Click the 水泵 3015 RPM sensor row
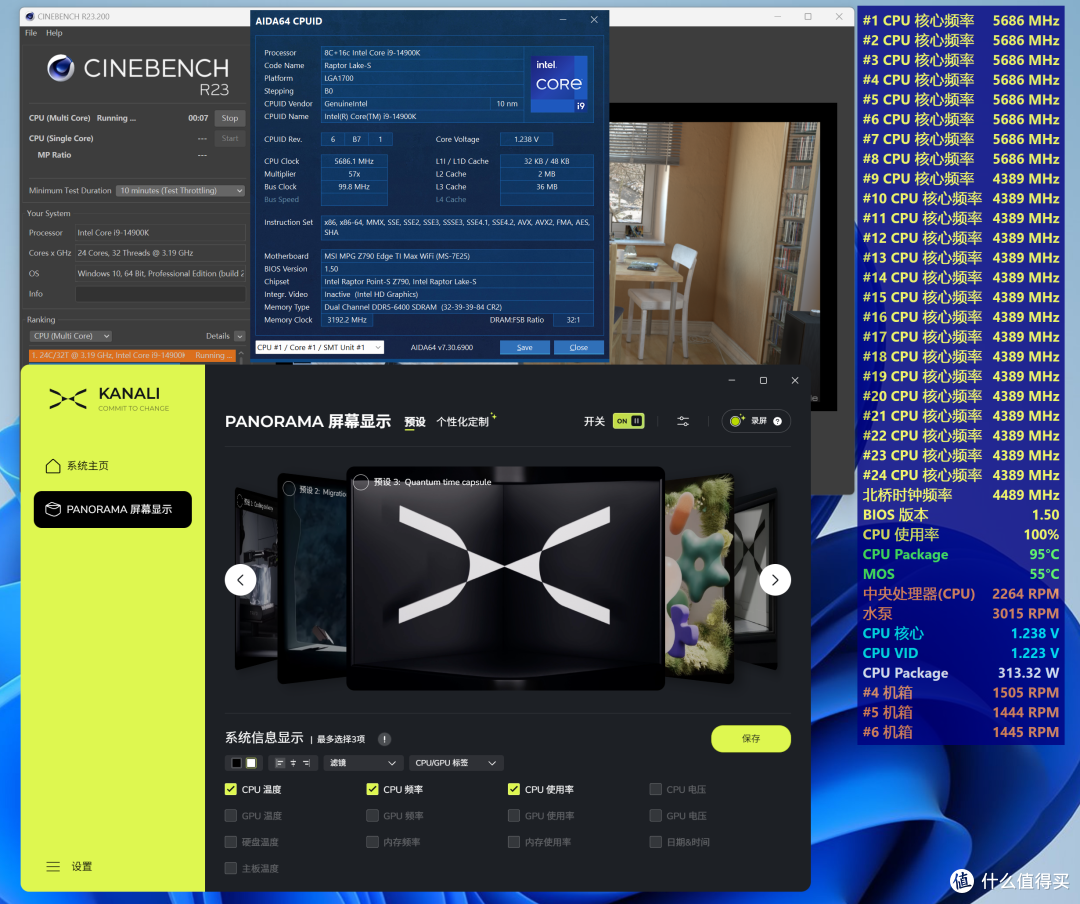This screenshot has height=904, width=1080. (961, 614)
